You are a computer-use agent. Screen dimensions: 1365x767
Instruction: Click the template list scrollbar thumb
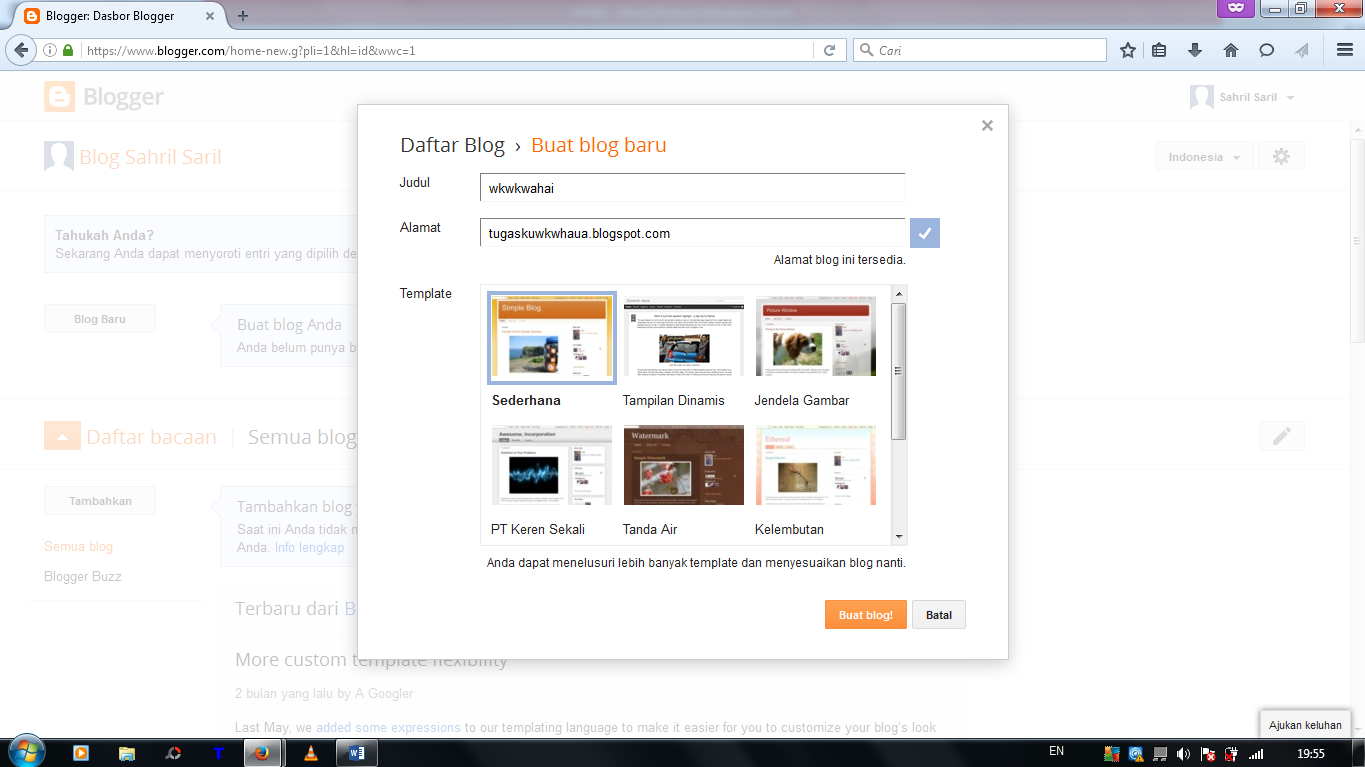tap(899, 371)
